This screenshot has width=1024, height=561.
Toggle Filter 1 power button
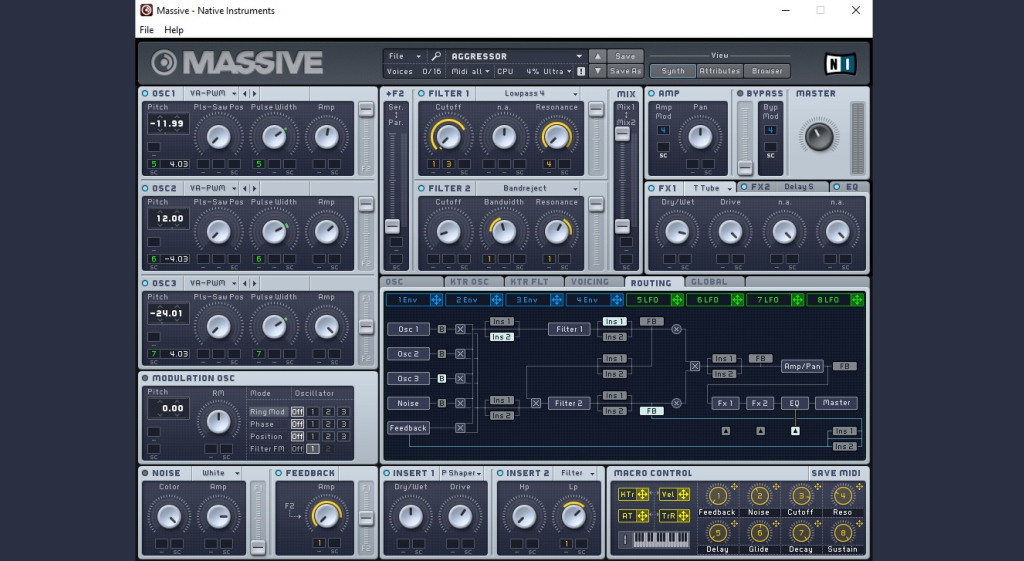click(x=421, y=93)
